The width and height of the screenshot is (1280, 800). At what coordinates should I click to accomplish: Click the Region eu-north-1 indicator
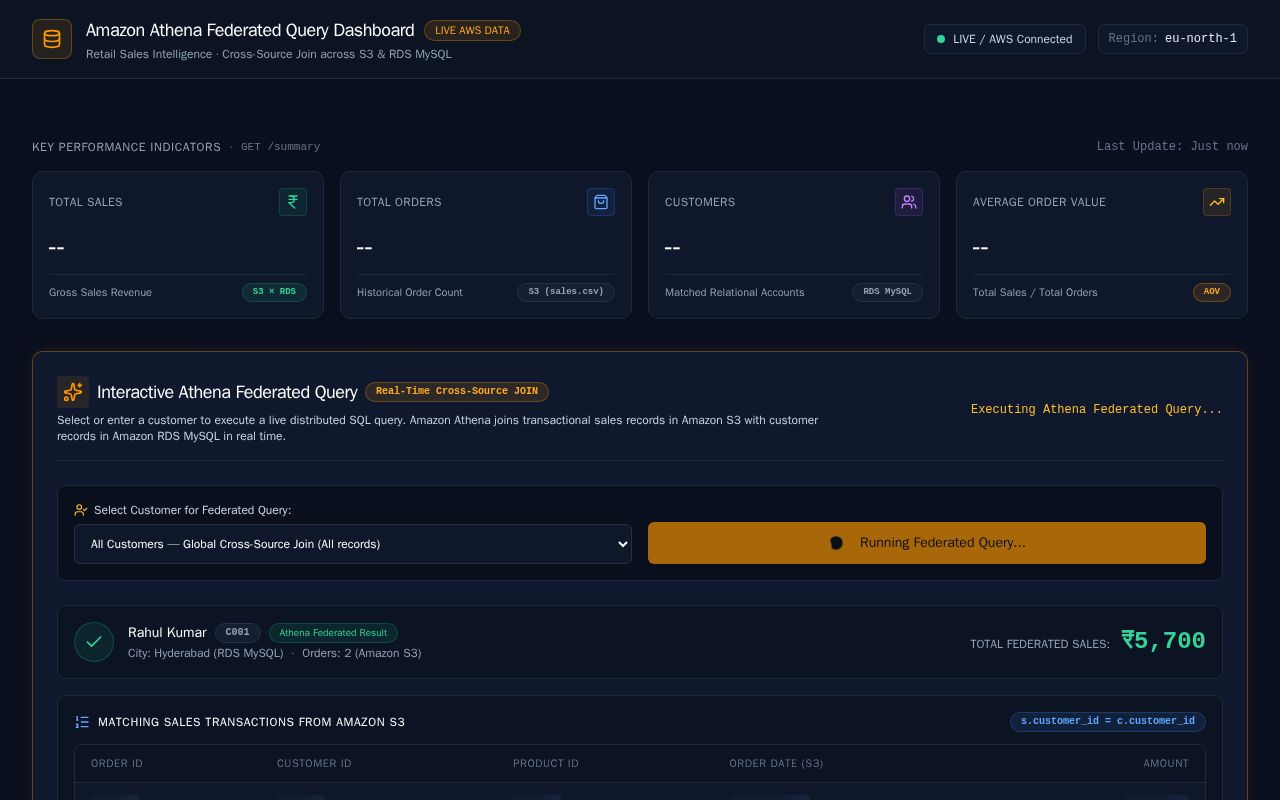(x=1173, y=39)
